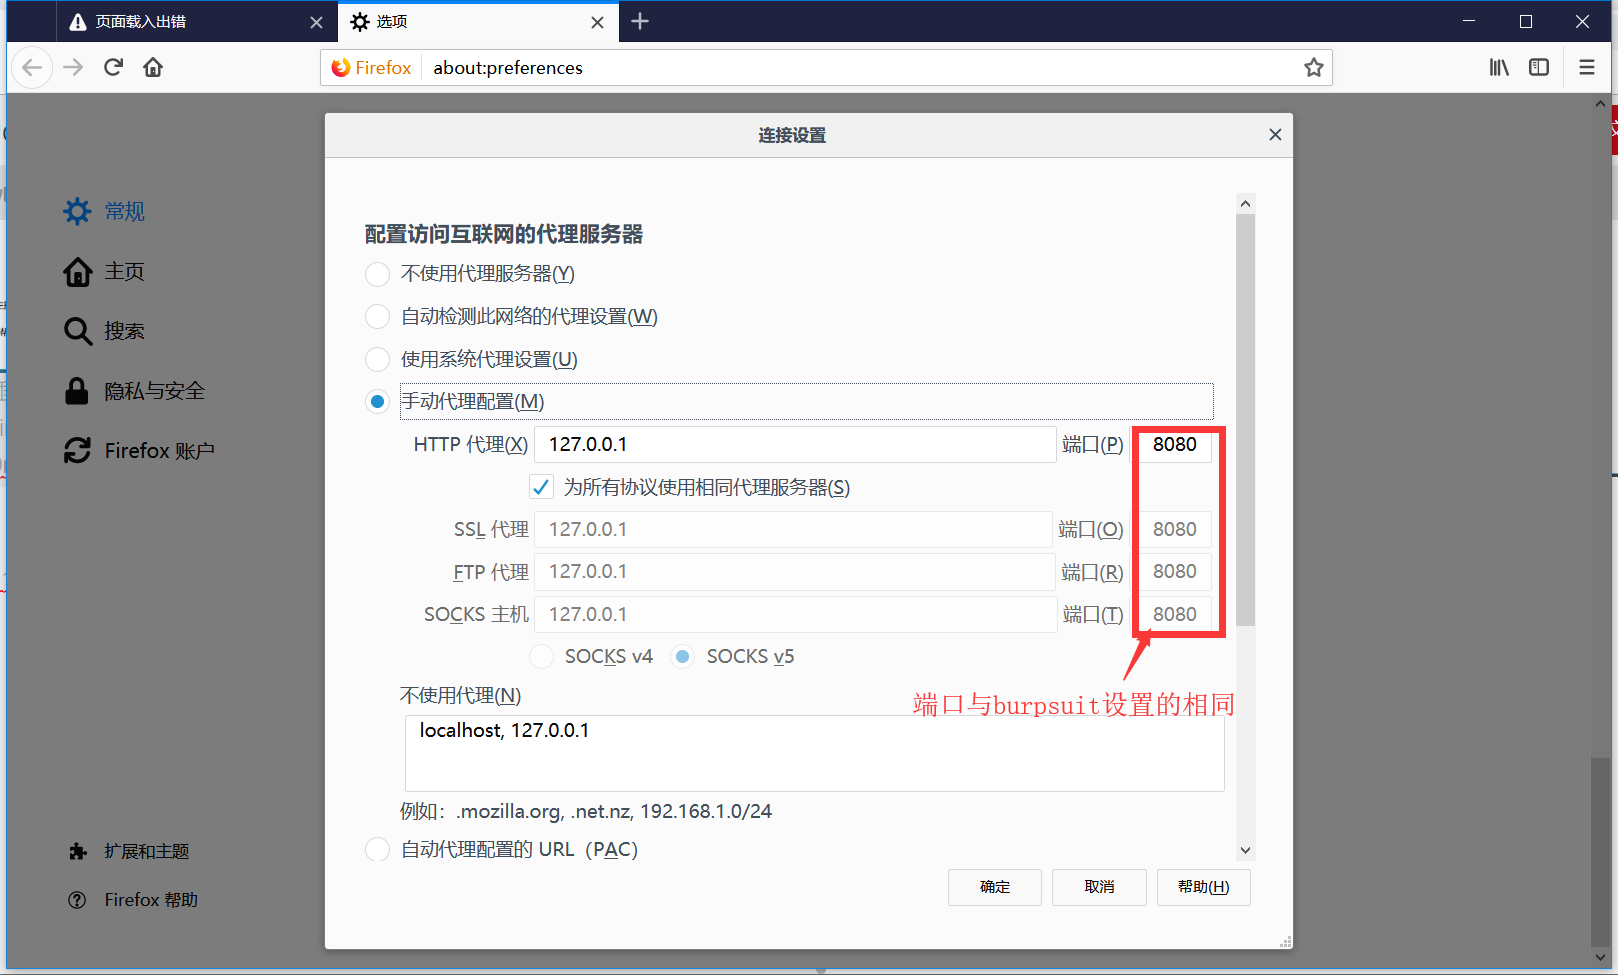Viewport: 1618px width, 975px height.
Task: Open proxy help via 帮助(H) button
Action: click(1203, 887)
